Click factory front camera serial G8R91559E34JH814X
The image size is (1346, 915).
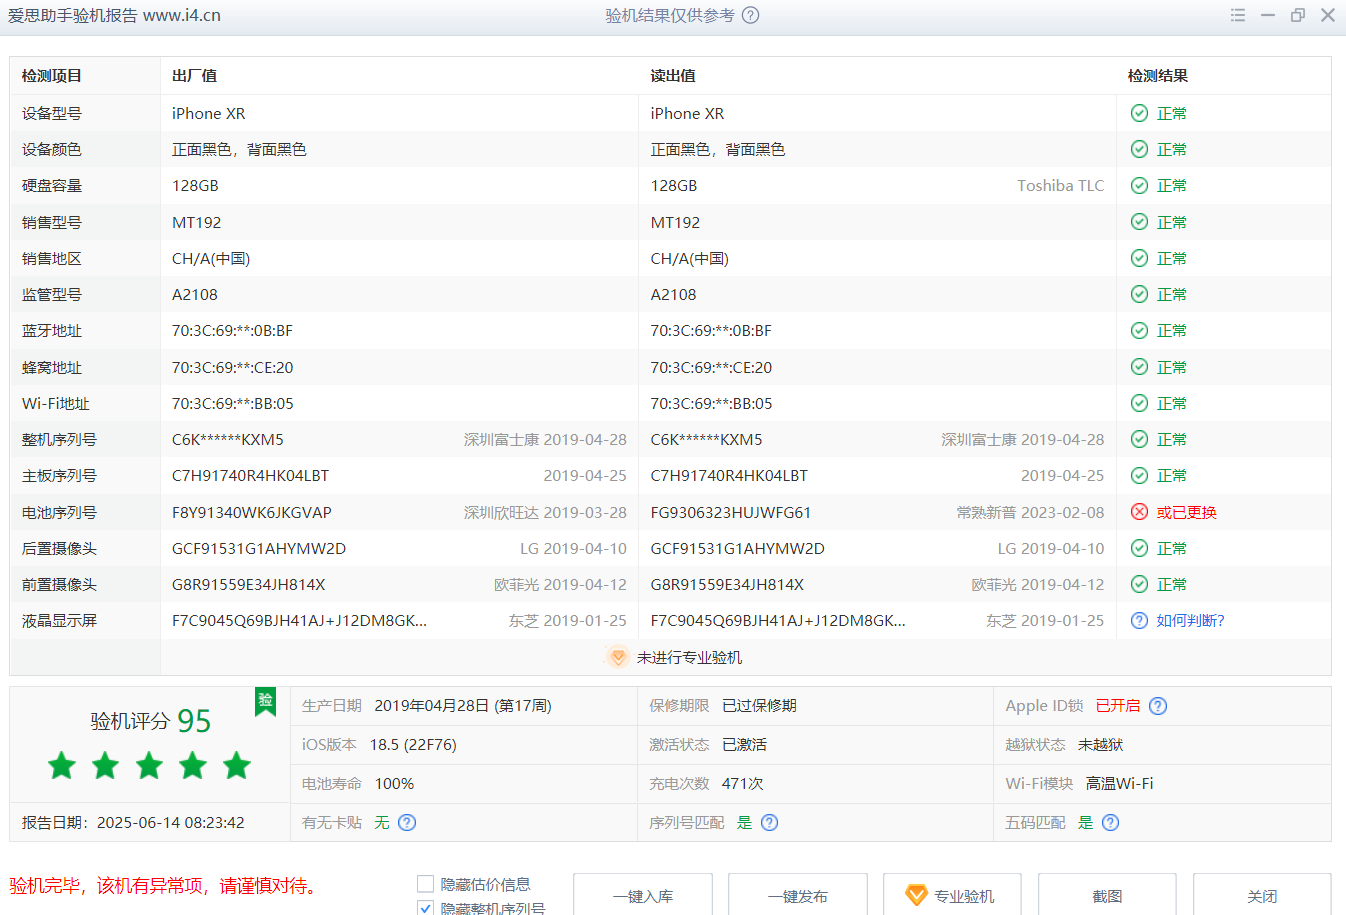click(x=248, y=584)
